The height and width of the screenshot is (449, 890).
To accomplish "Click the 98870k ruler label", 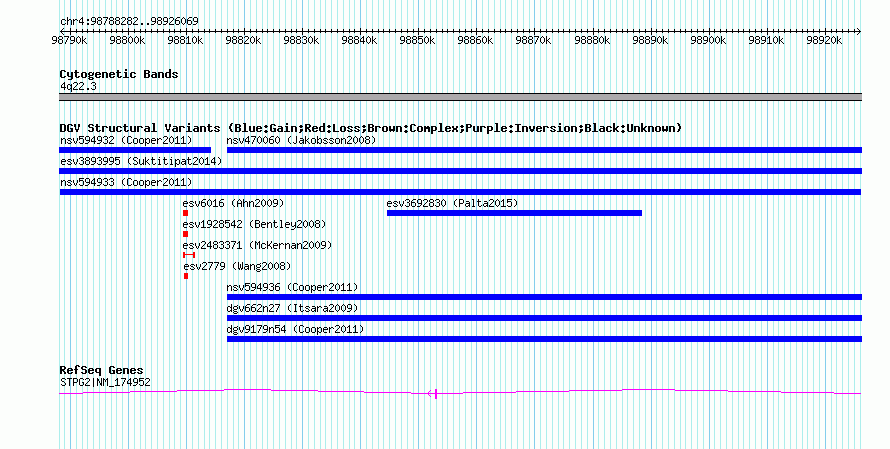I will click(x=534, y=40).
